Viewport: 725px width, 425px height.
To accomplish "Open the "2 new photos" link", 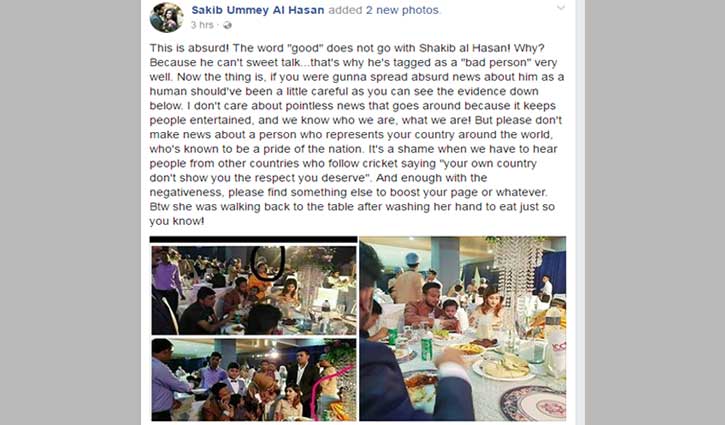I will [x=402, y=10].
